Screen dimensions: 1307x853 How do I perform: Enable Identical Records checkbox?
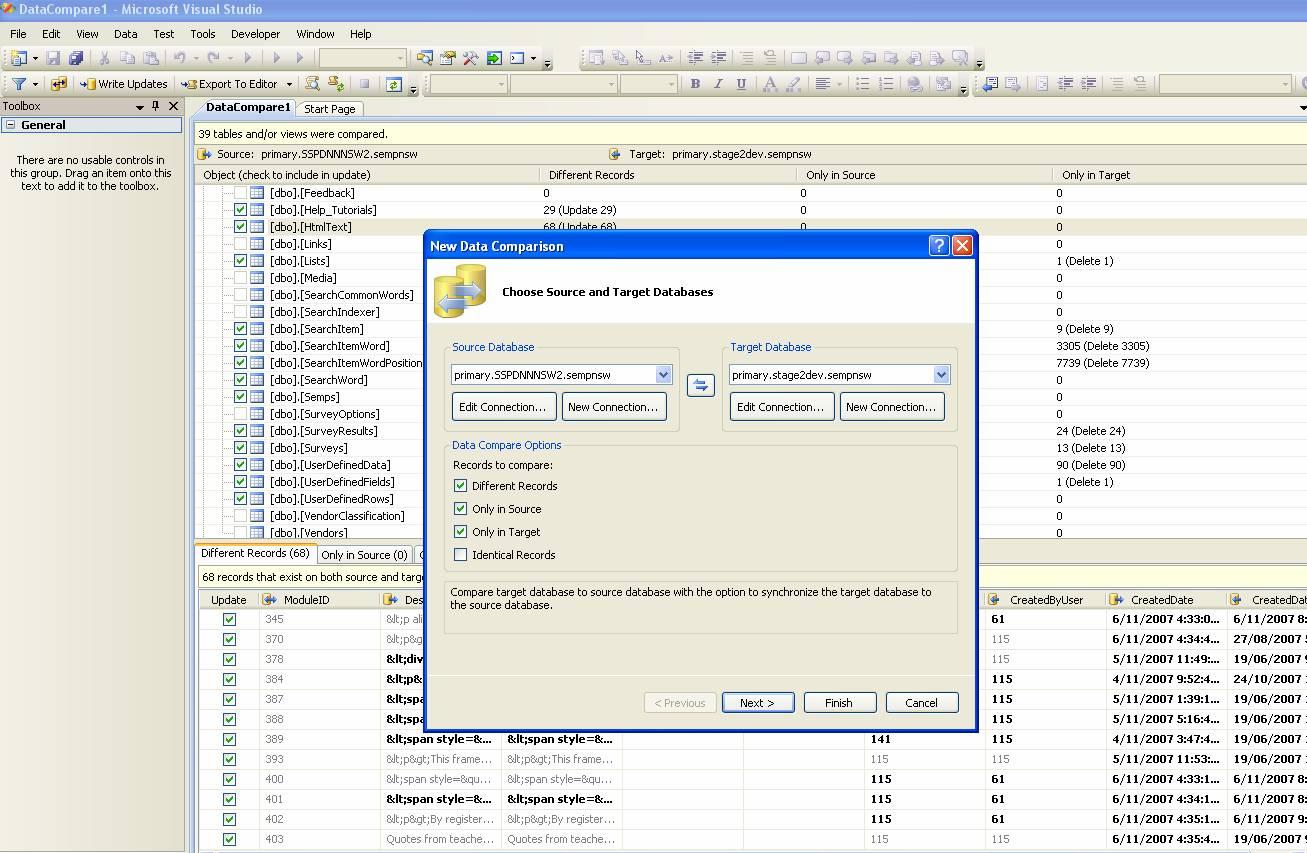(460, 555)
